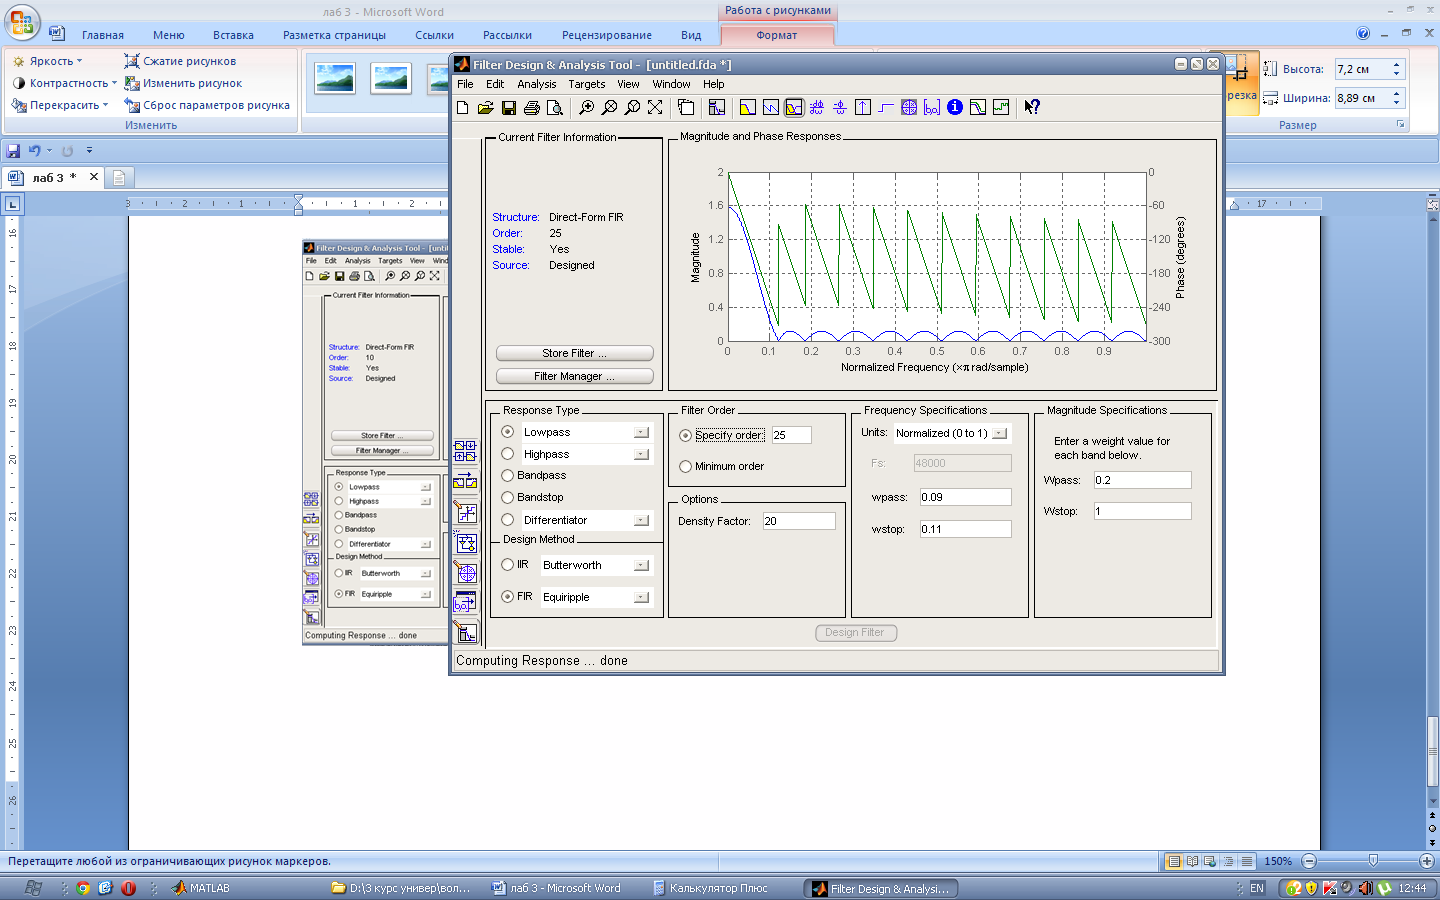Open Яркость dropdown in Word ribbon

(47, 61)
